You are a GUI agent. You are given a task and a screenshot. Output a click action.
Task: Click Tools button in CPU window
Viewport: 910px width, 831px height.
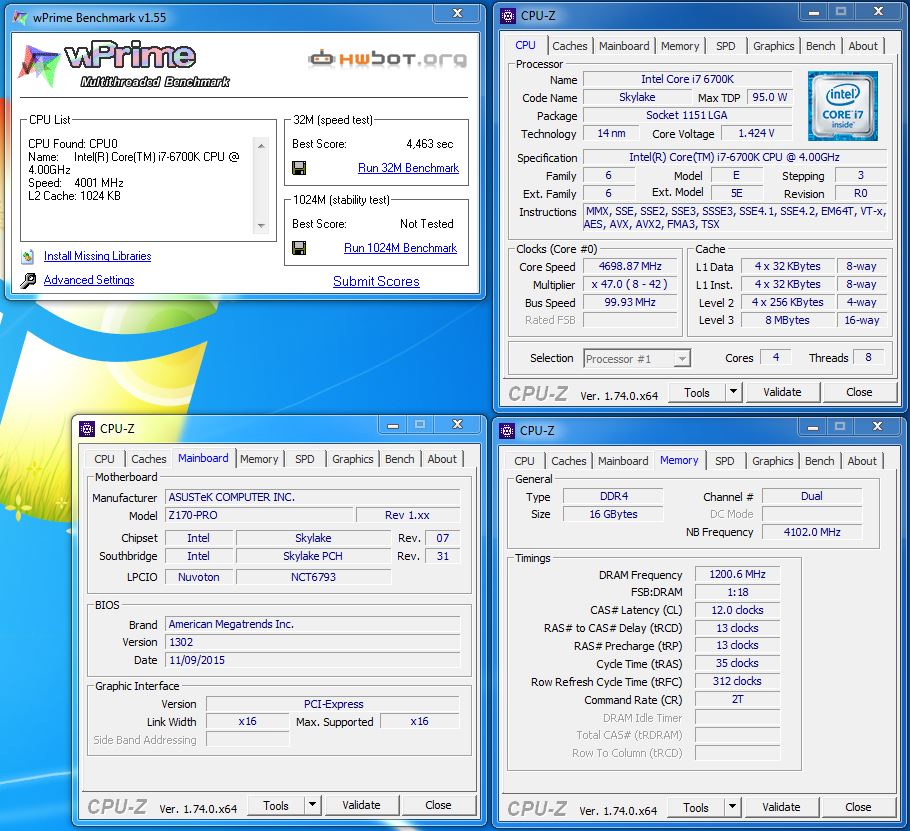[696, 392]
